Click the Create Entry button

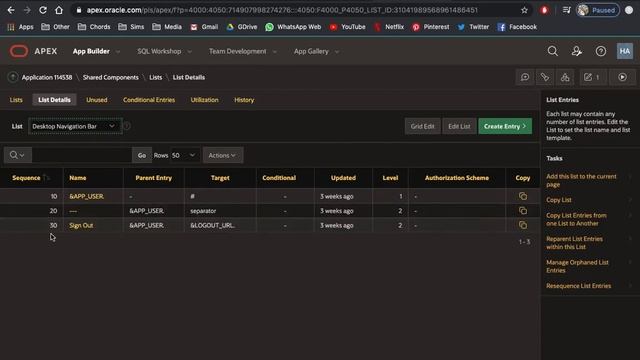[x=505, y=126]
